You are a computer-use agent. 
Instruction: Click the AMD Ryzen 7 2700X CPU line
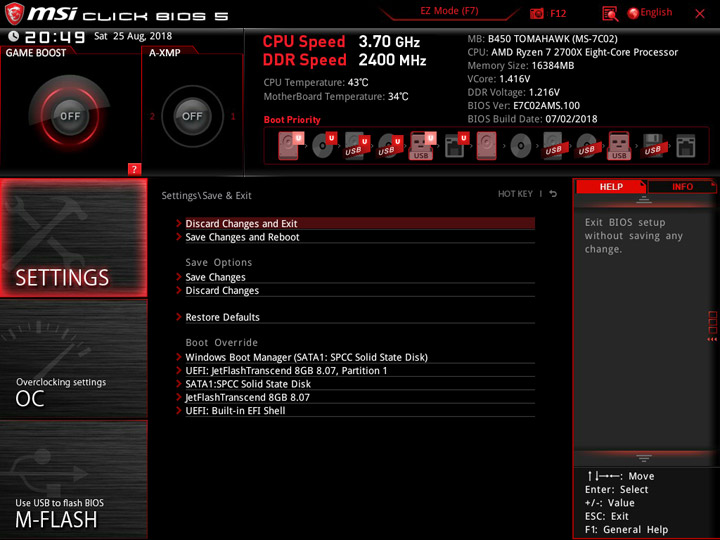coord(573,52)
